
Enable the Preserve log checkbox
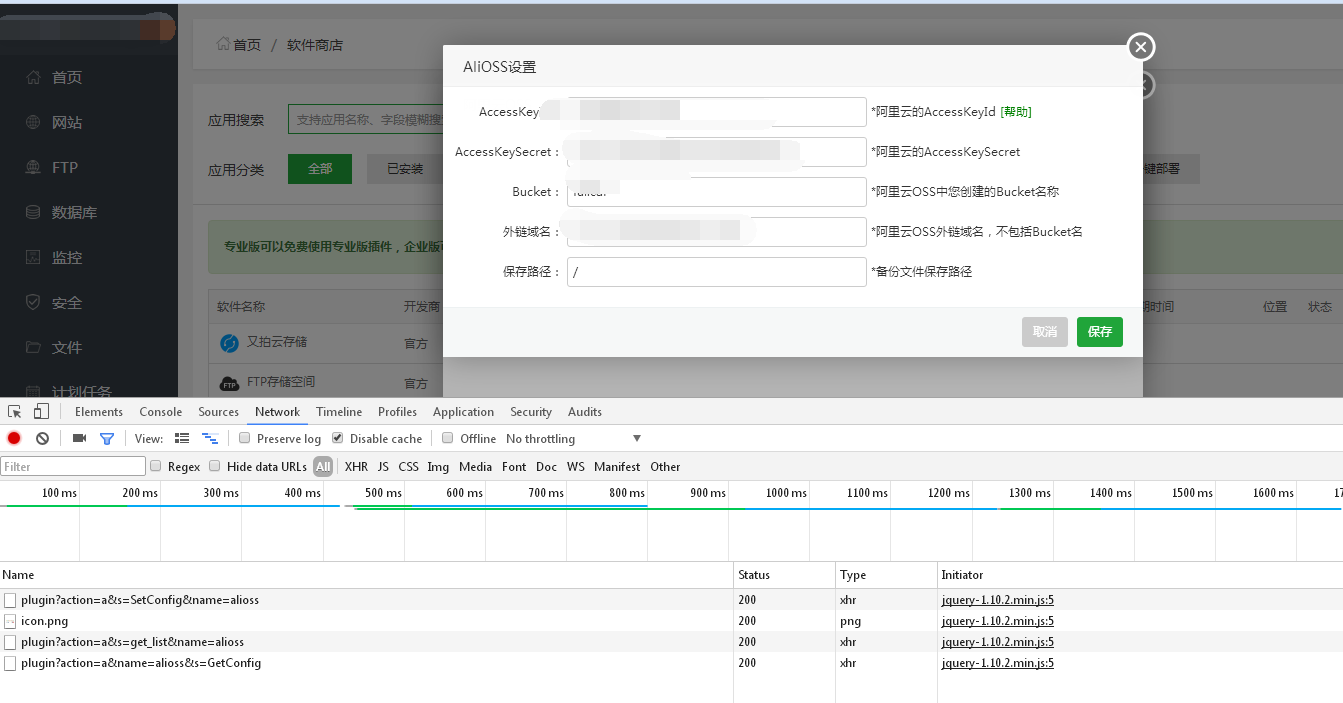pyautogui.click(x=245, y=438)
